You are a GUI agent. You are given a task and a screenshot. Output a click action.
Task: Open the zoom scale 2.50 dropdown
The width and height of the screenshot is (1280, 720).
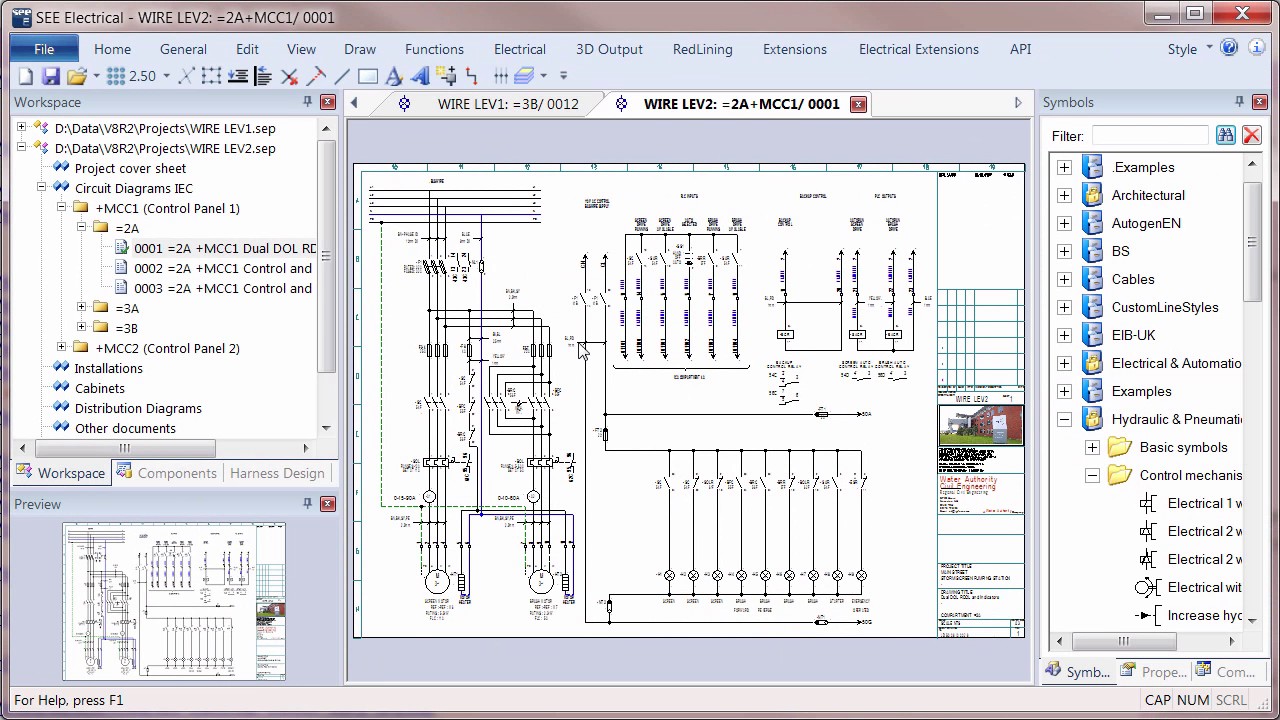pos(165,76)
